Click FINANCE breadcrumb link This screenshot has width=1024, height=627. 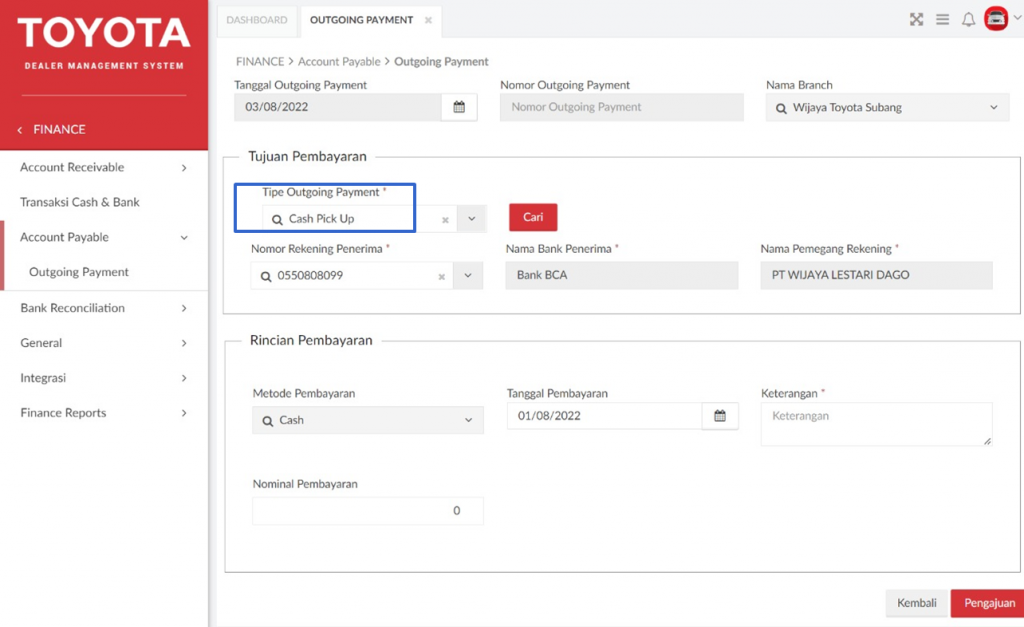[x=260, y=61]
